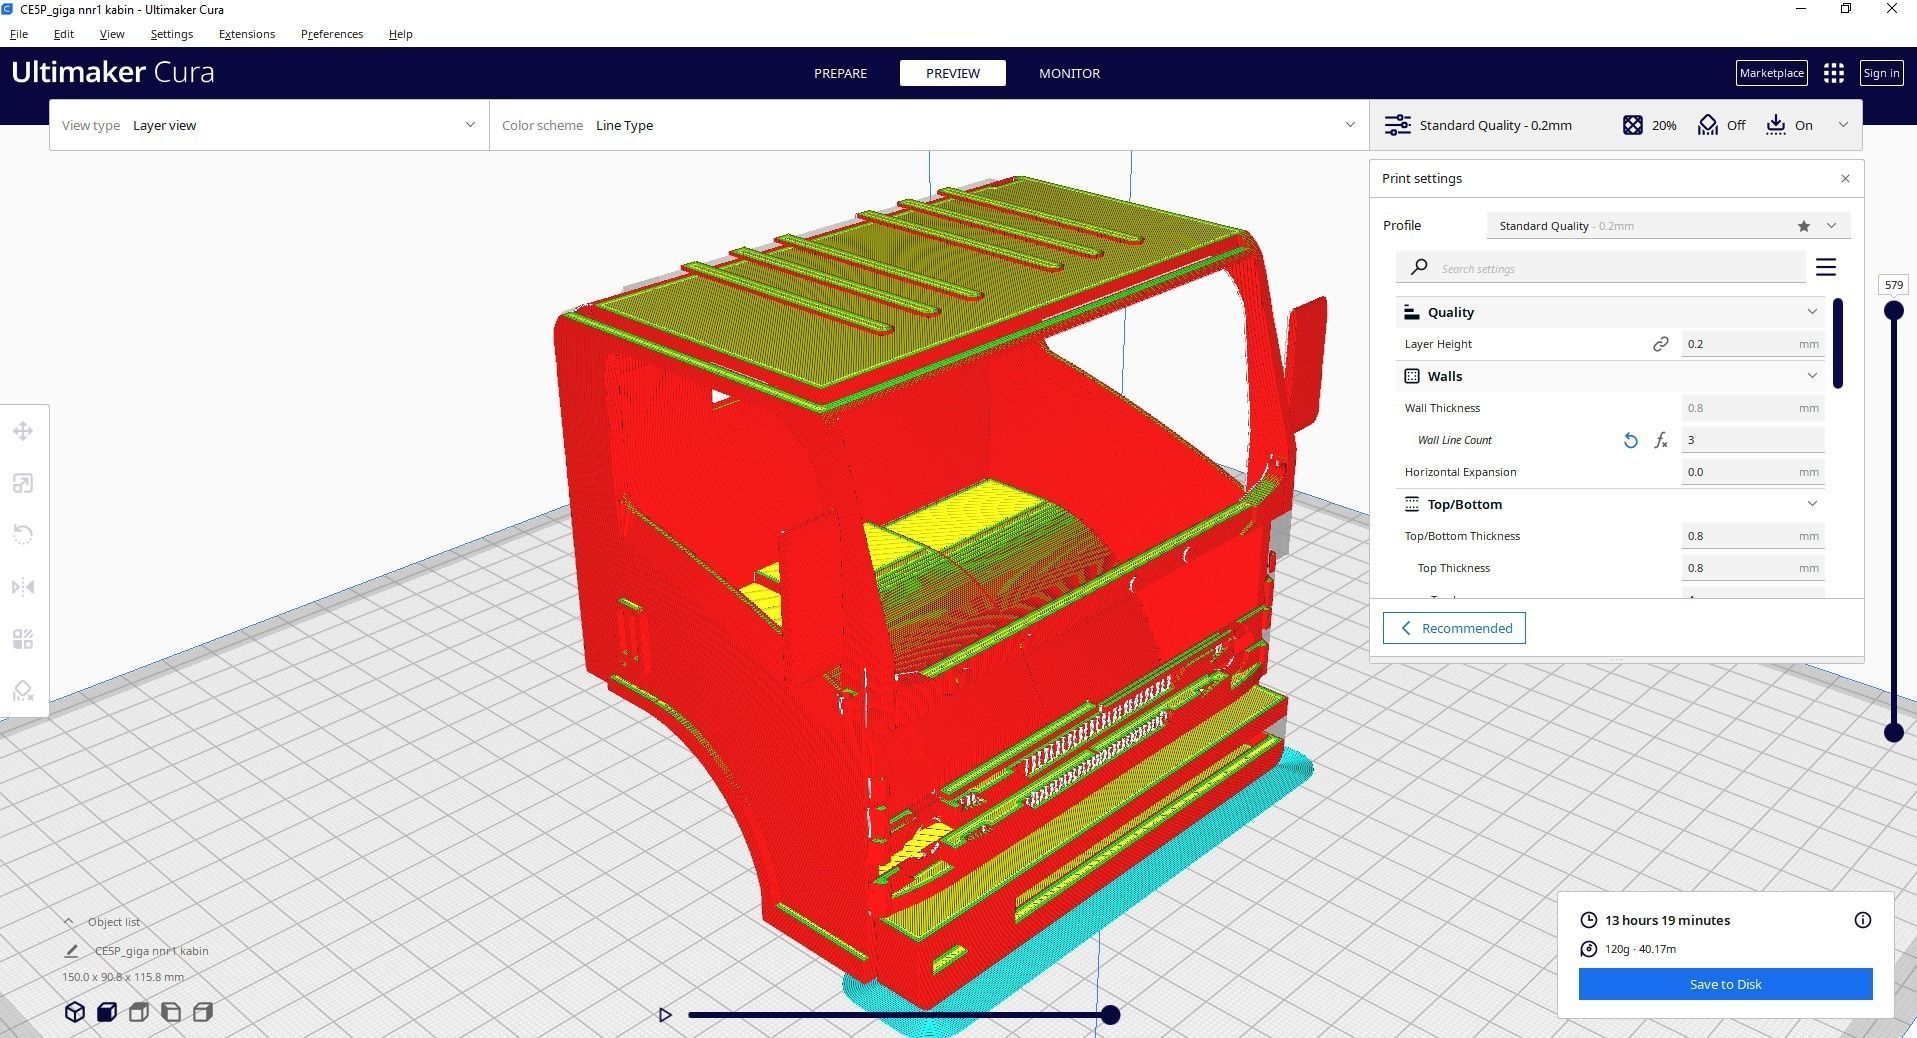Click the Sign in button
This screenshot has height=1038, width=1917.
tap(1881, 73)
